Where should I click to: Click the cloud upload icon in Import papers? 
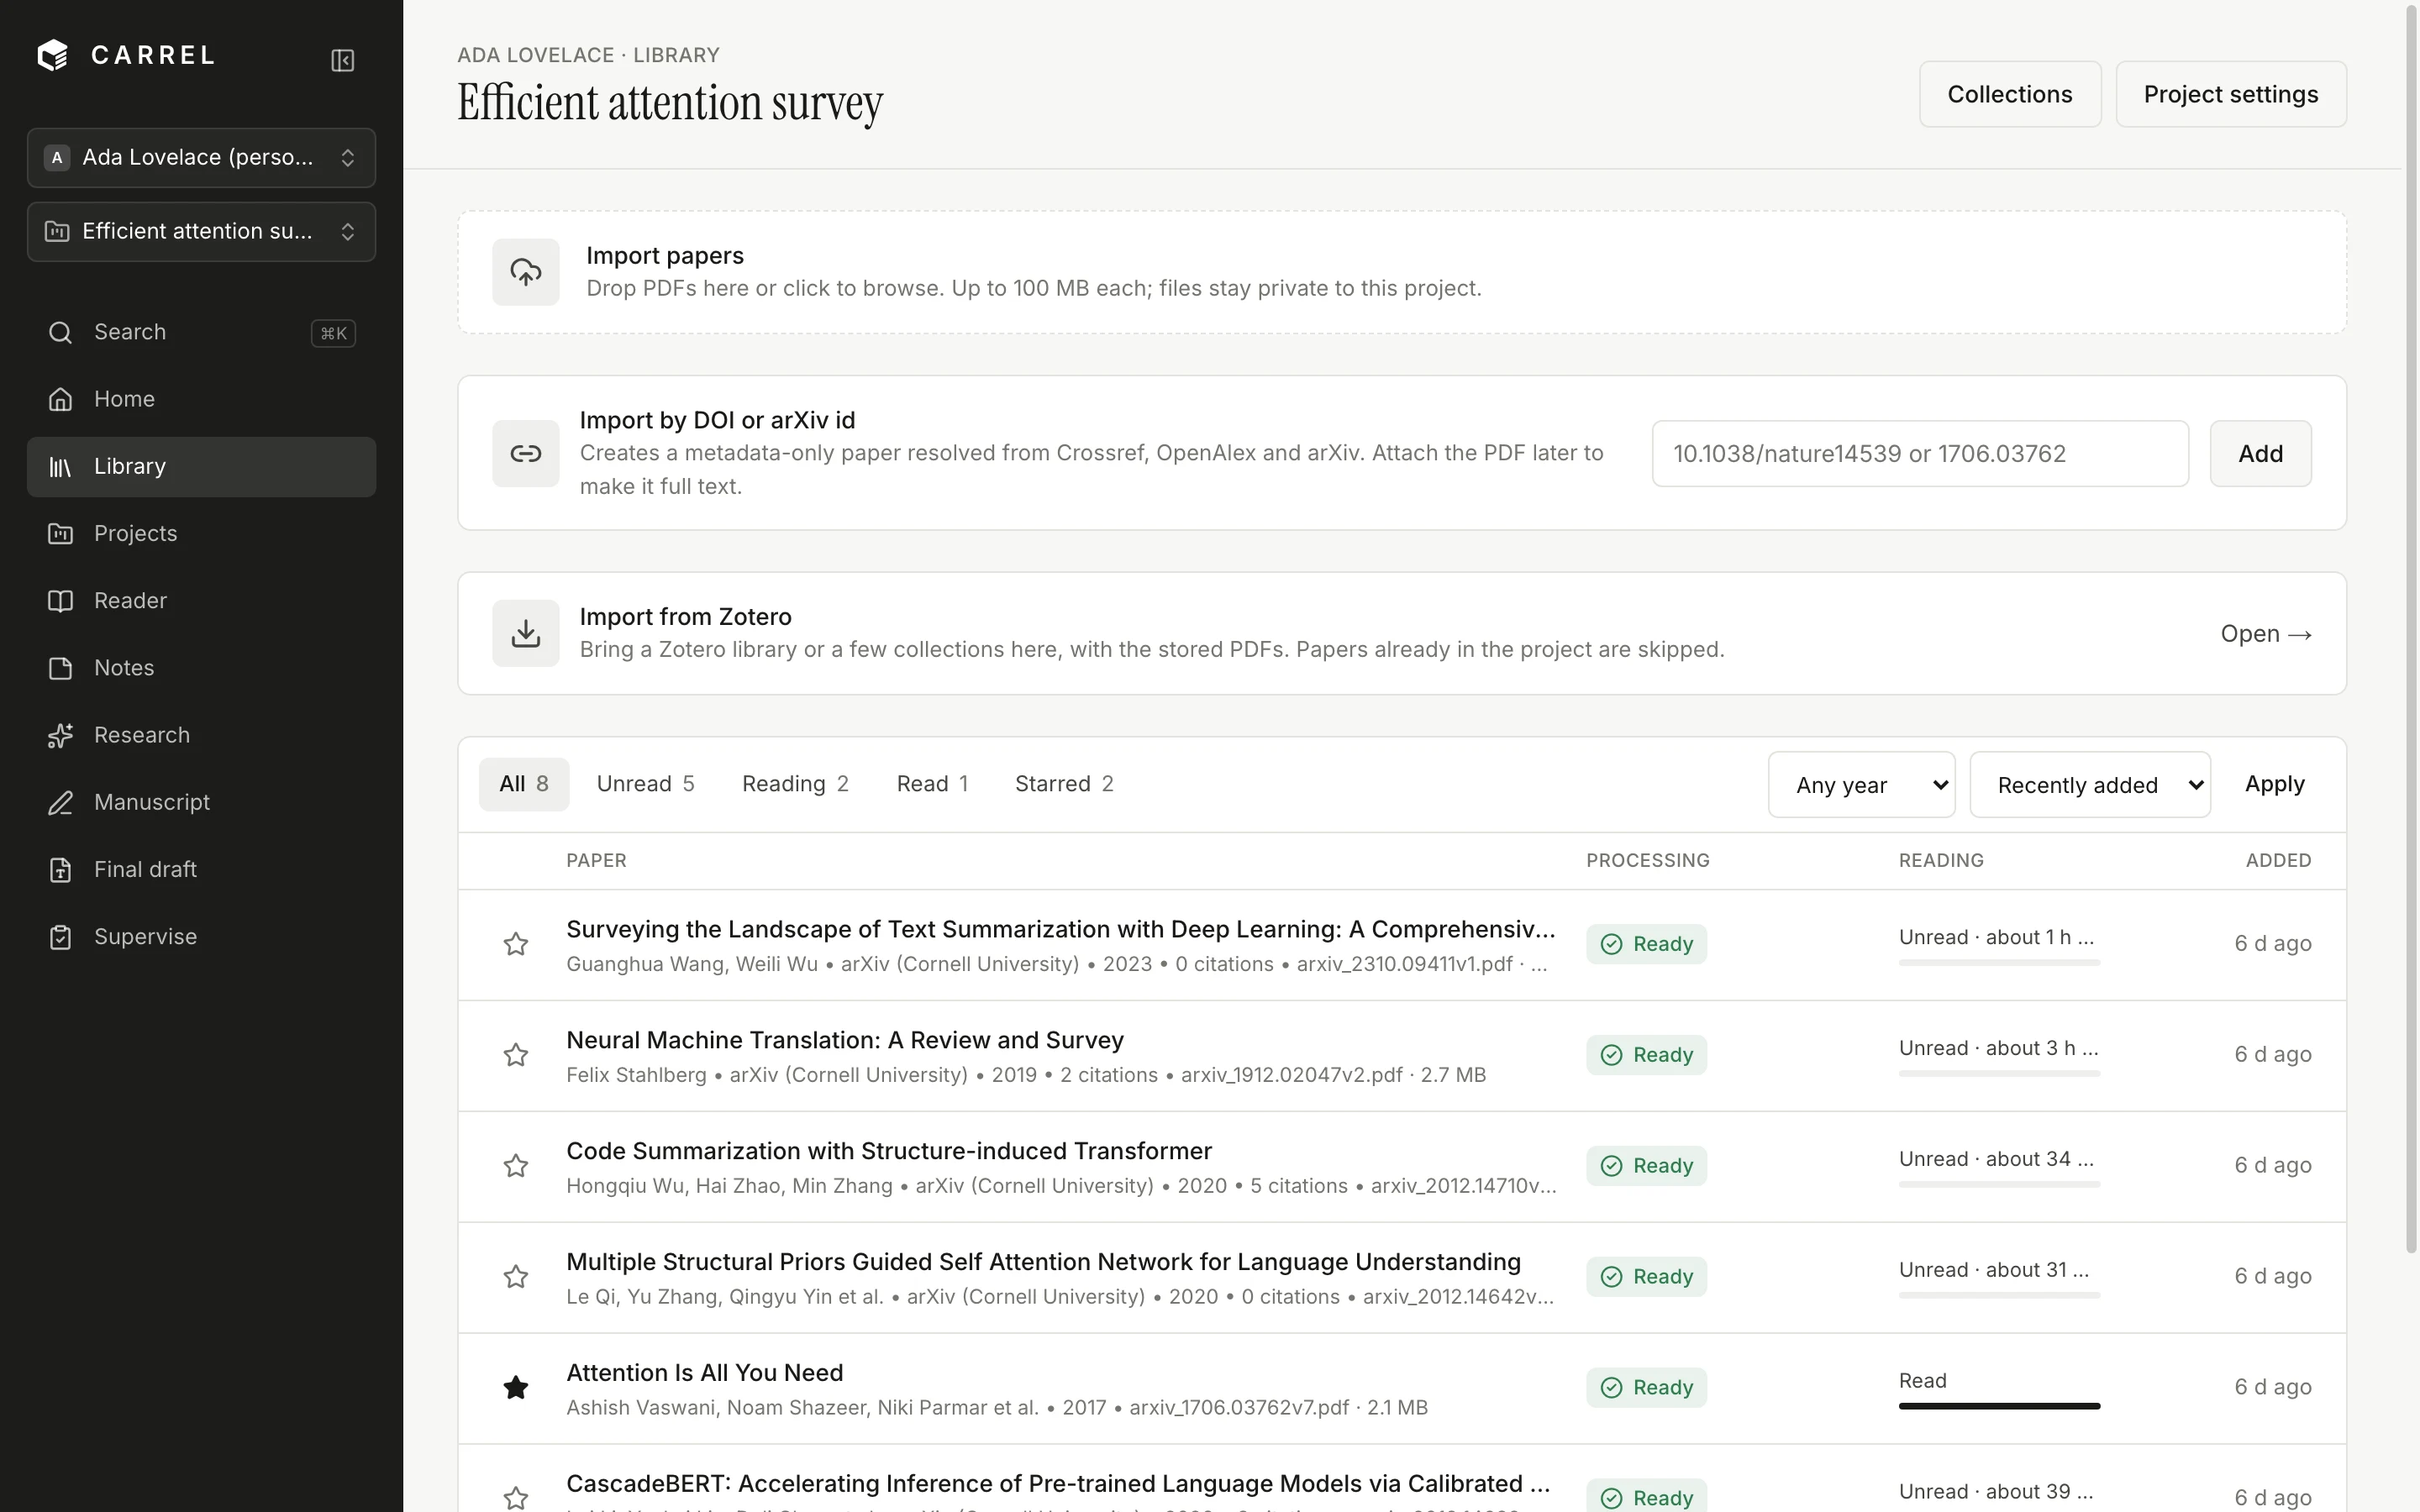[526, 272]
